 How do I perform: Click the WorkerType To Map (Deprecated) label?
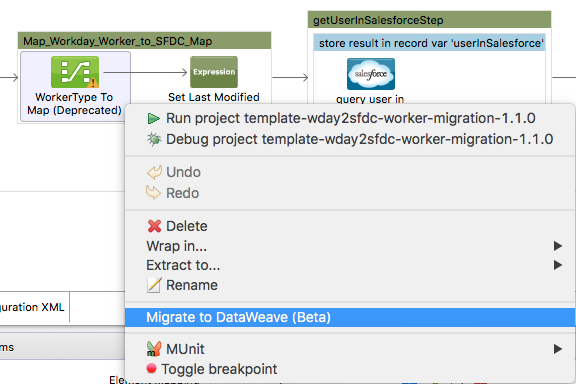(x=75, y=104)
